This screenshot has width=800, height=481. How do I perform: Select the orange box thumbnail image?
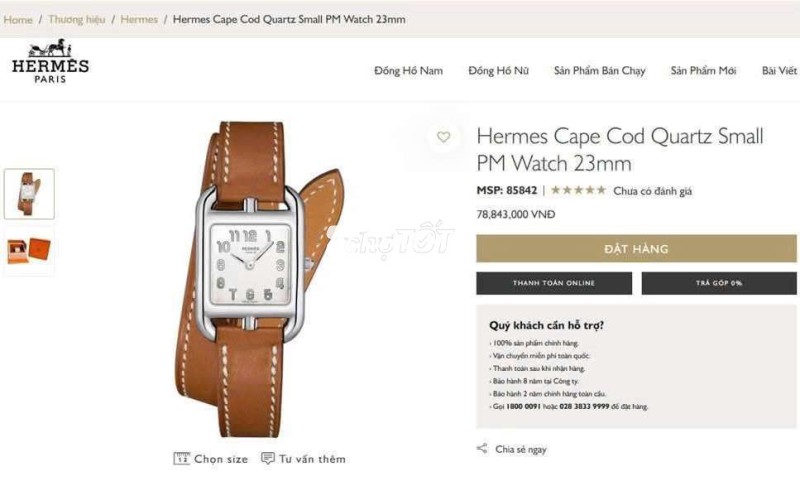[29, 251]
